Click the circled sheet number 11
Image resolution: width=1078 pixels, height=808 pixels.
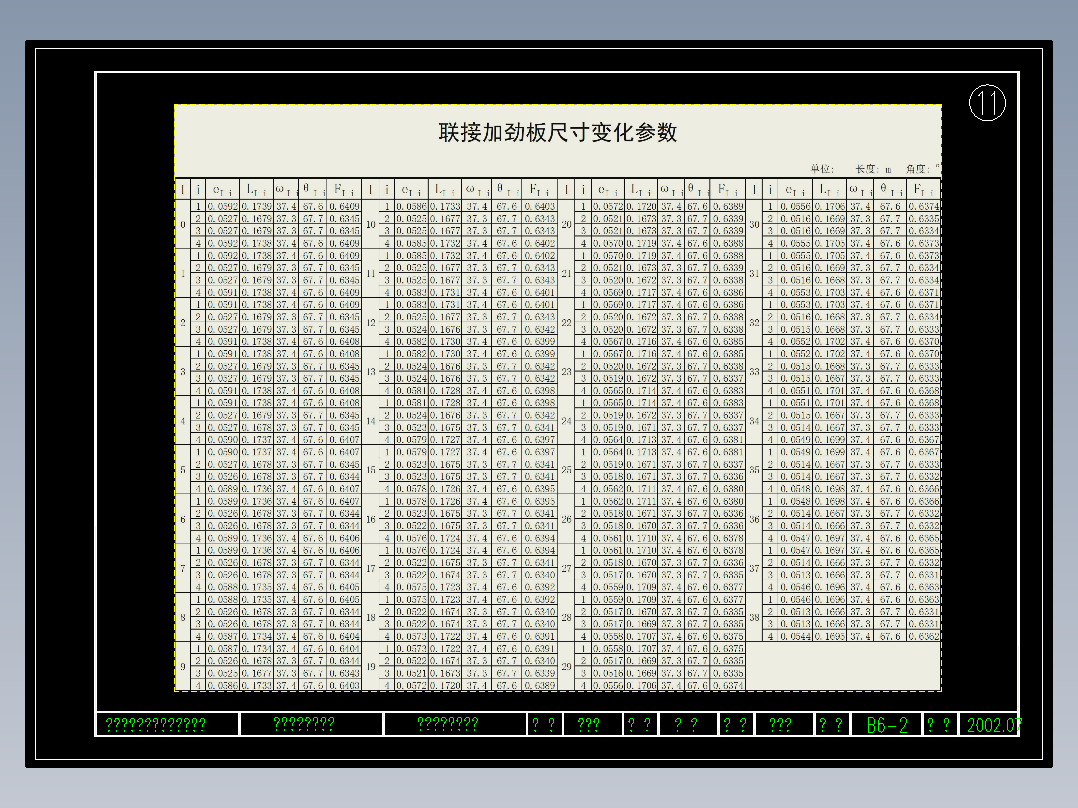pos(986,102)
